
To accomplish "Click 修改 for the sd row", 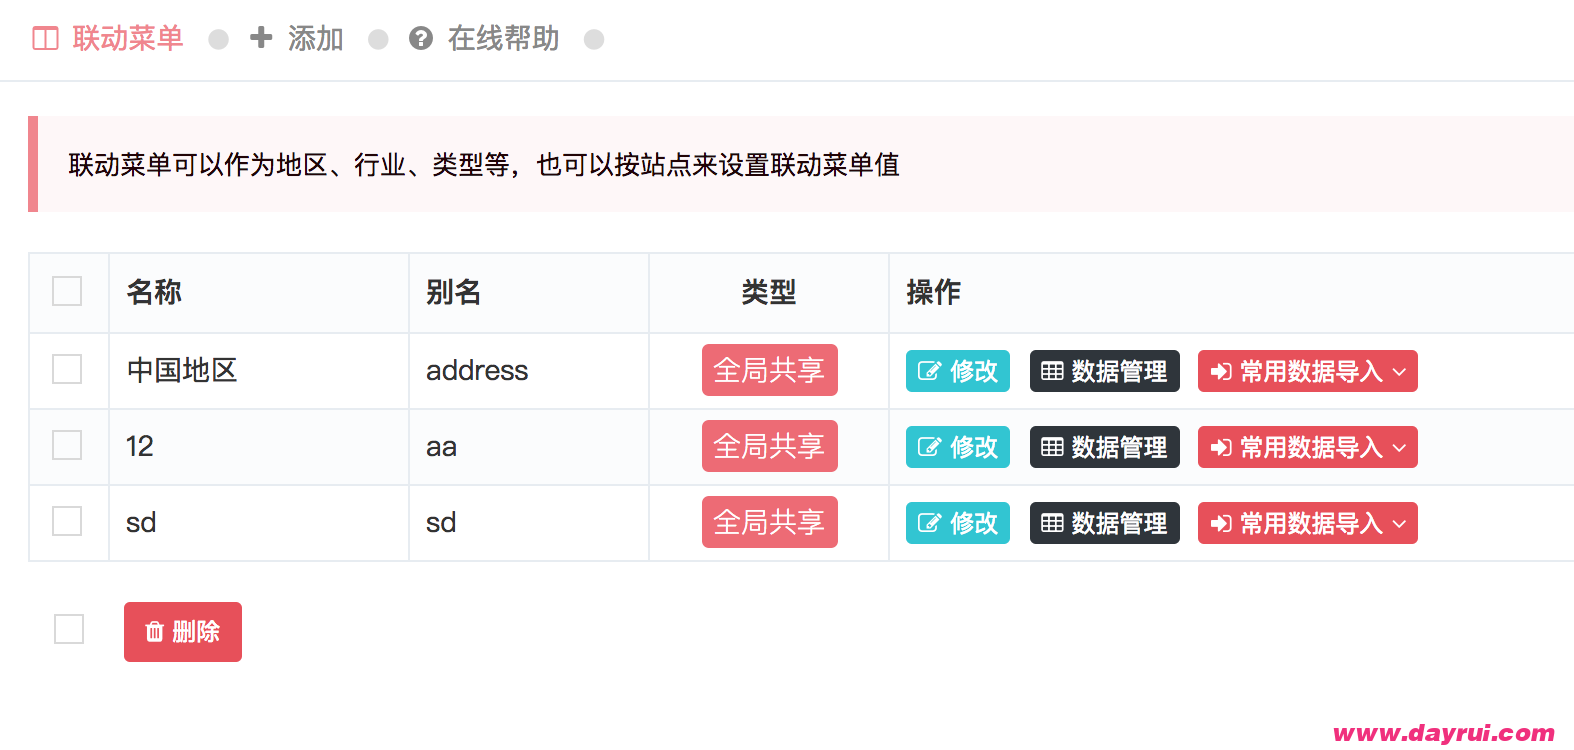I will point(958,523).
